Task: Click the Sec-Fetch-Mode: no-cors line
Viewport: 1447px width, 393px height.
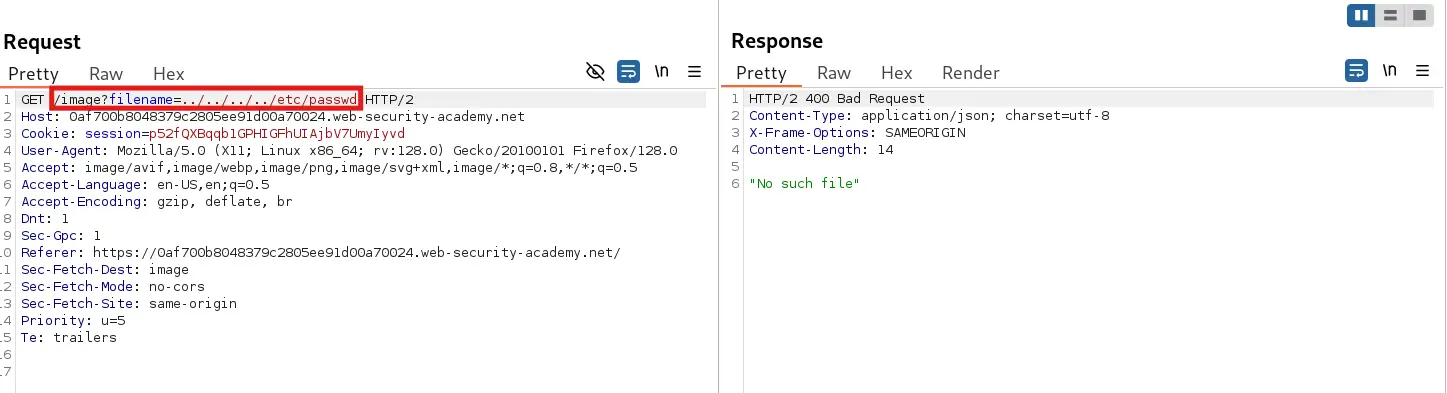Action: (113, 286)
